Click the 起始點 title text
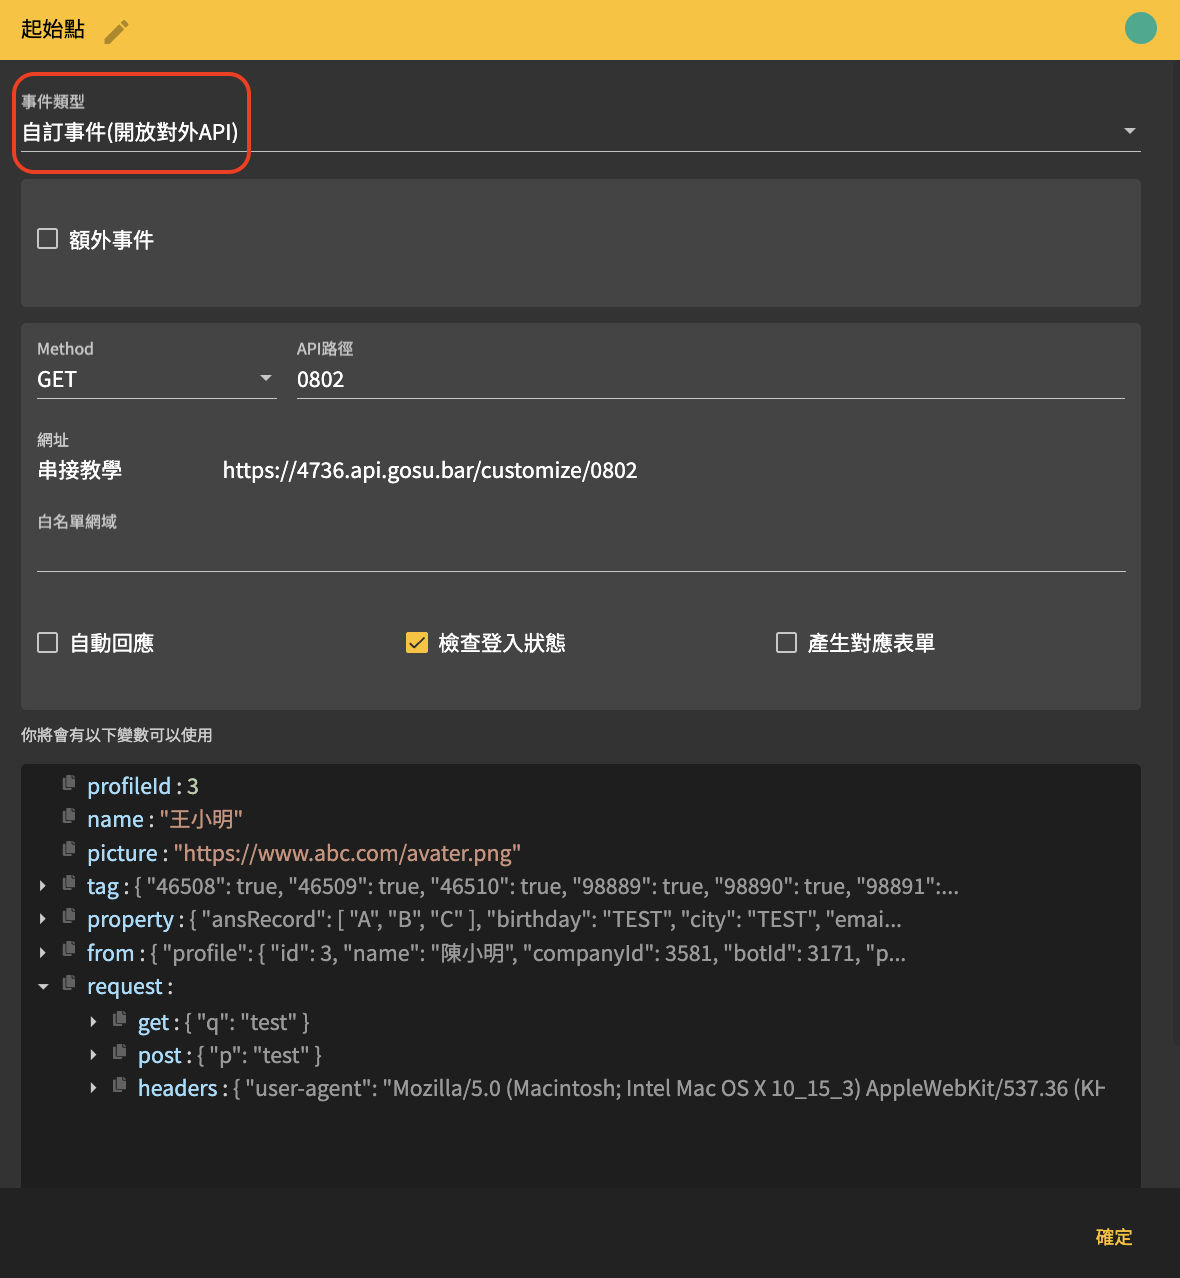1180x1278 pixels. (x=53, y=29)
